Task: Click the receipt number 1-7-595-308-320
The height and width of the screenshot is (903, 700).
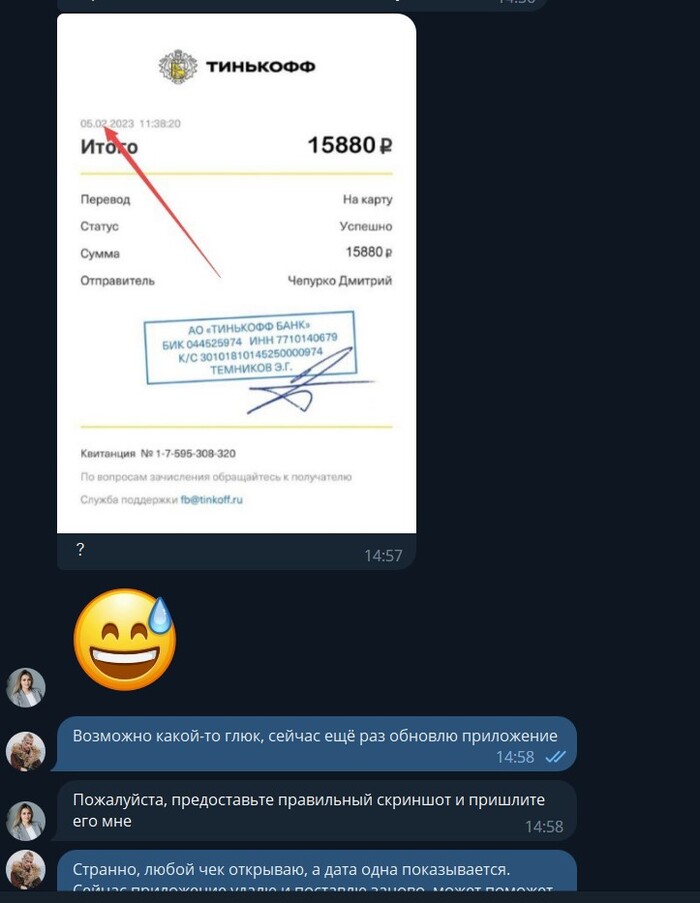Action: pyautogui.click(x=195, y=454)
